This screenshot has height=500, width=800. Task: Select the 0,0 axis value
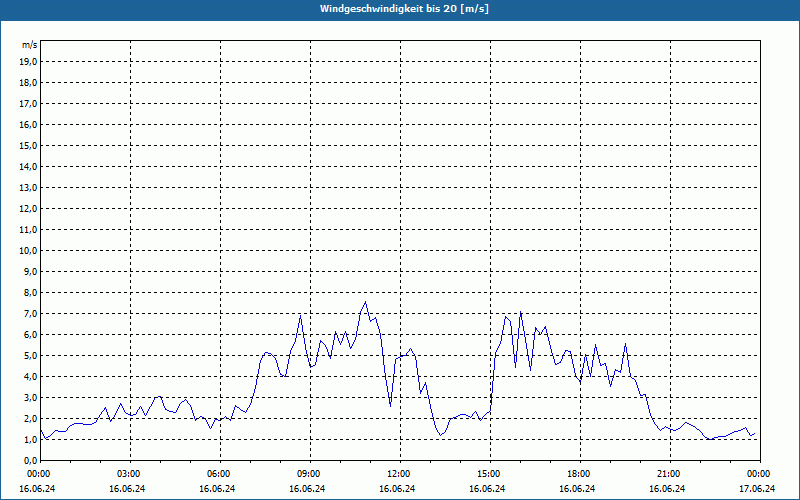click(30, 461)
